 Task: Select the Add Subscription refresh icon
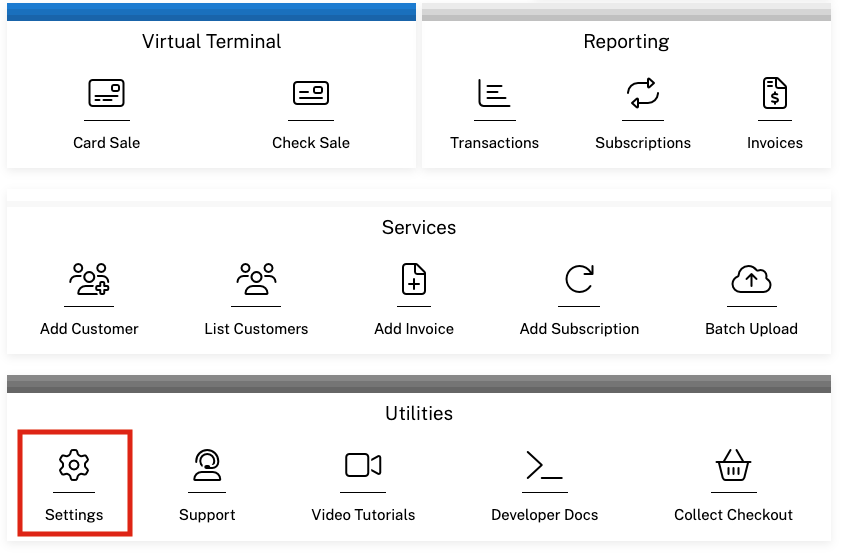click(579, 279)
